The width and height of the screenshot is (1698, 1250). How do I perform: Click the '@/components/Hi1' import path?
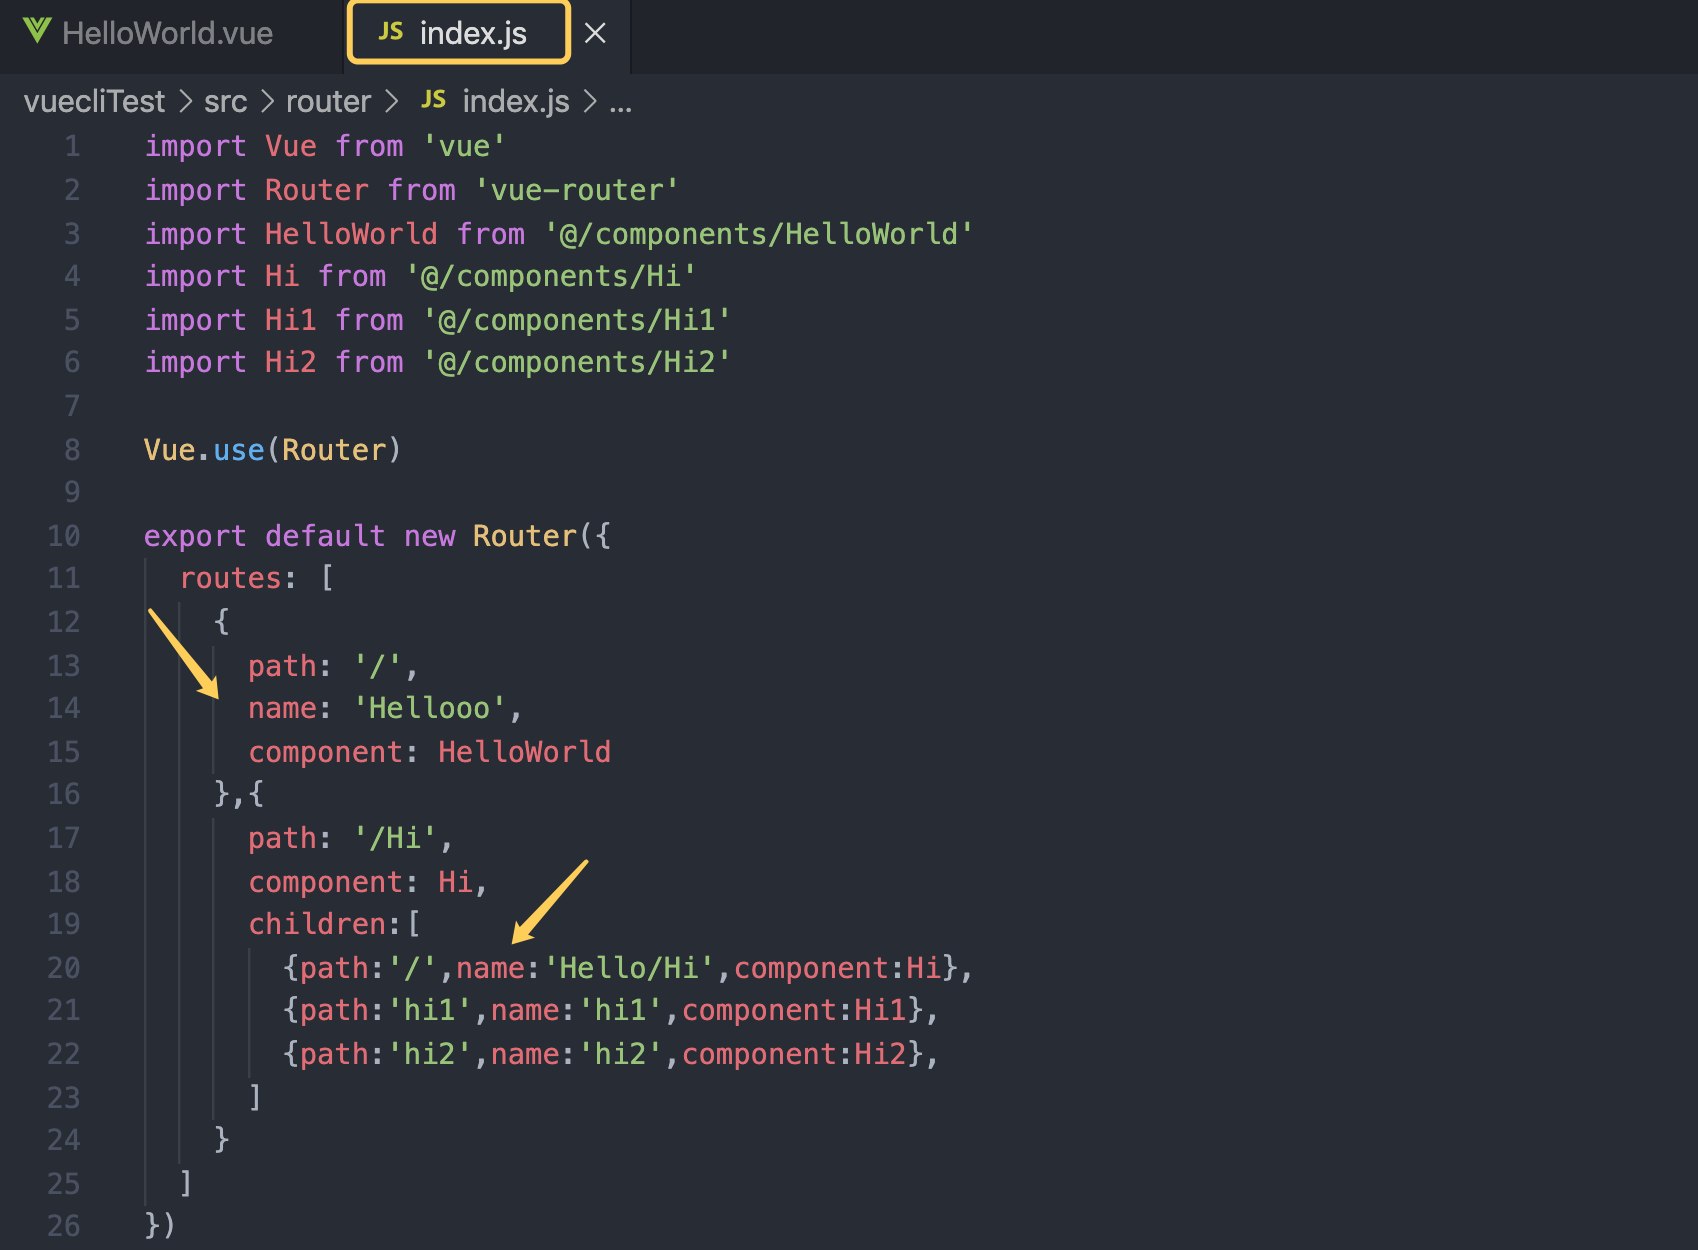click(577, 320)
